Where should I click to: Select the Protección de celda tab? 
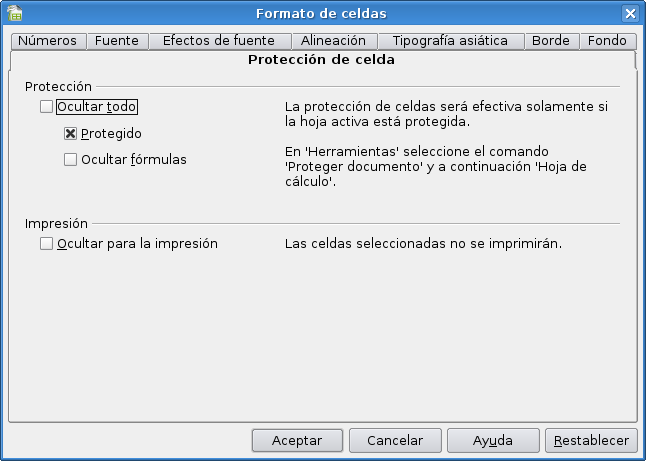pos(321,60)
